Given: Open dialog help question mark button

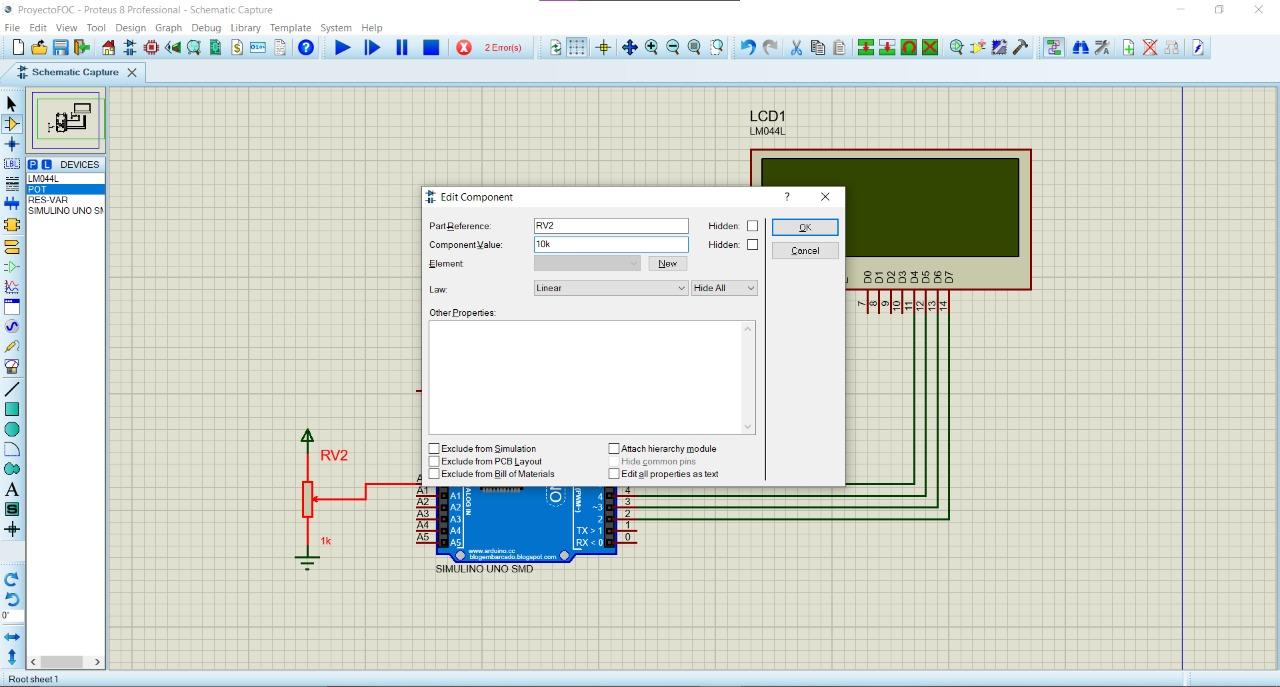Looking at the screenshot, I should click(x=787, y=197).
